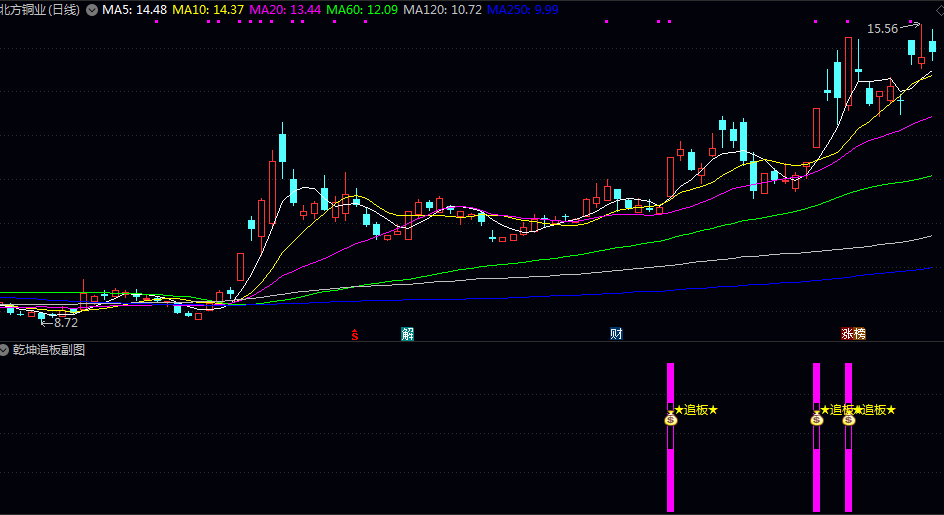Select the MA10 moving average label
This screenshot has width=944, height=515.
[208, 10]
